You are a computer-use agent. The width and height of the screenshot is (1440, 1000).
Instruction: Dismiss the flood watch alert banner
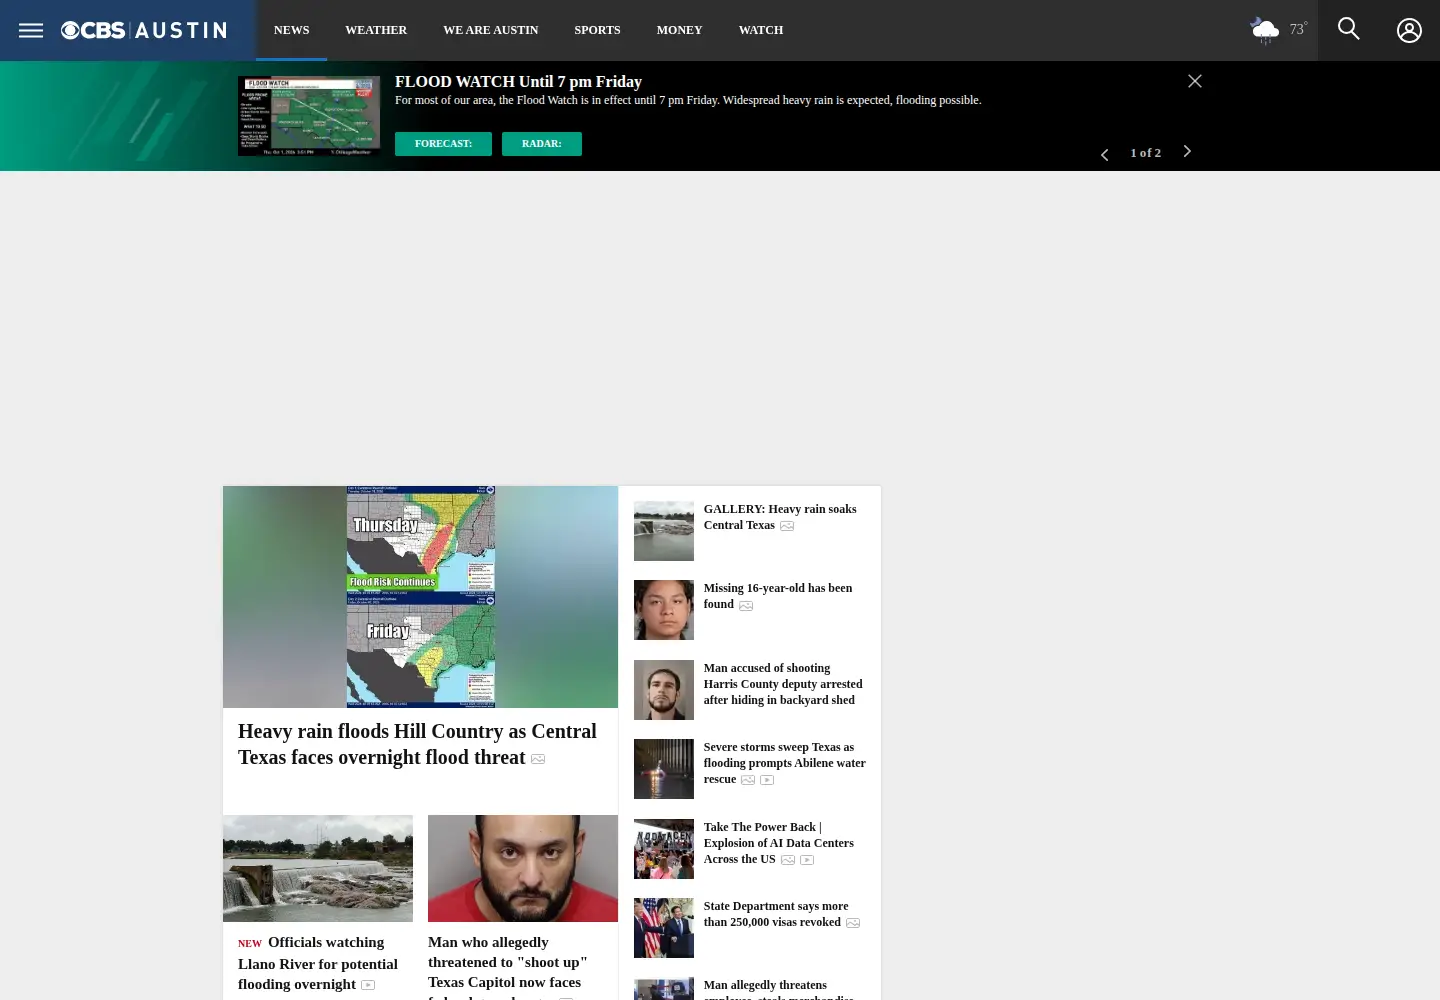pyautogui.click(x=1194, y=81)
